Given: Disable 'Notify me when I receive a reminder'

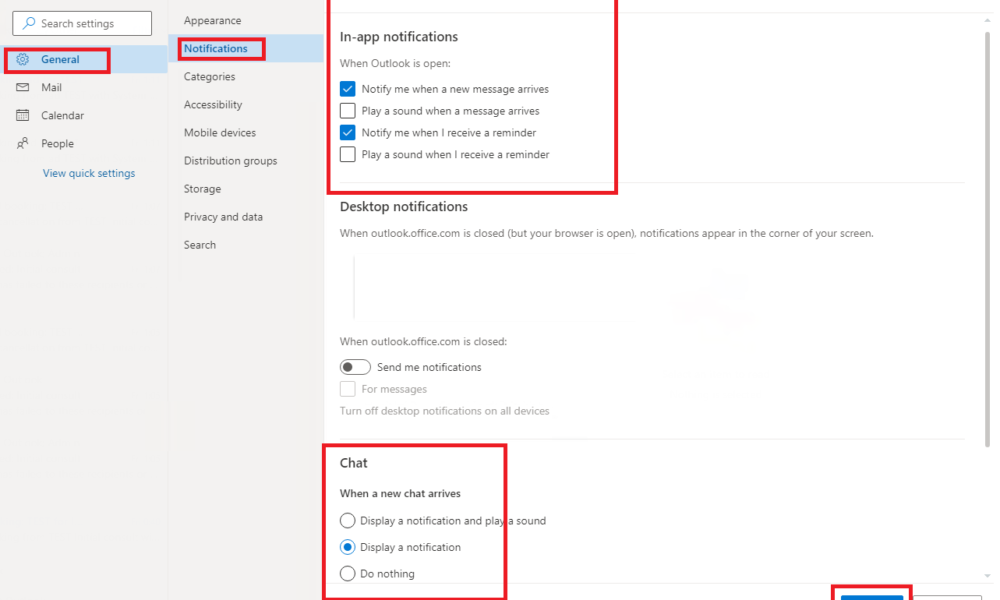Looking at the screenshot, I should [347, 132].
